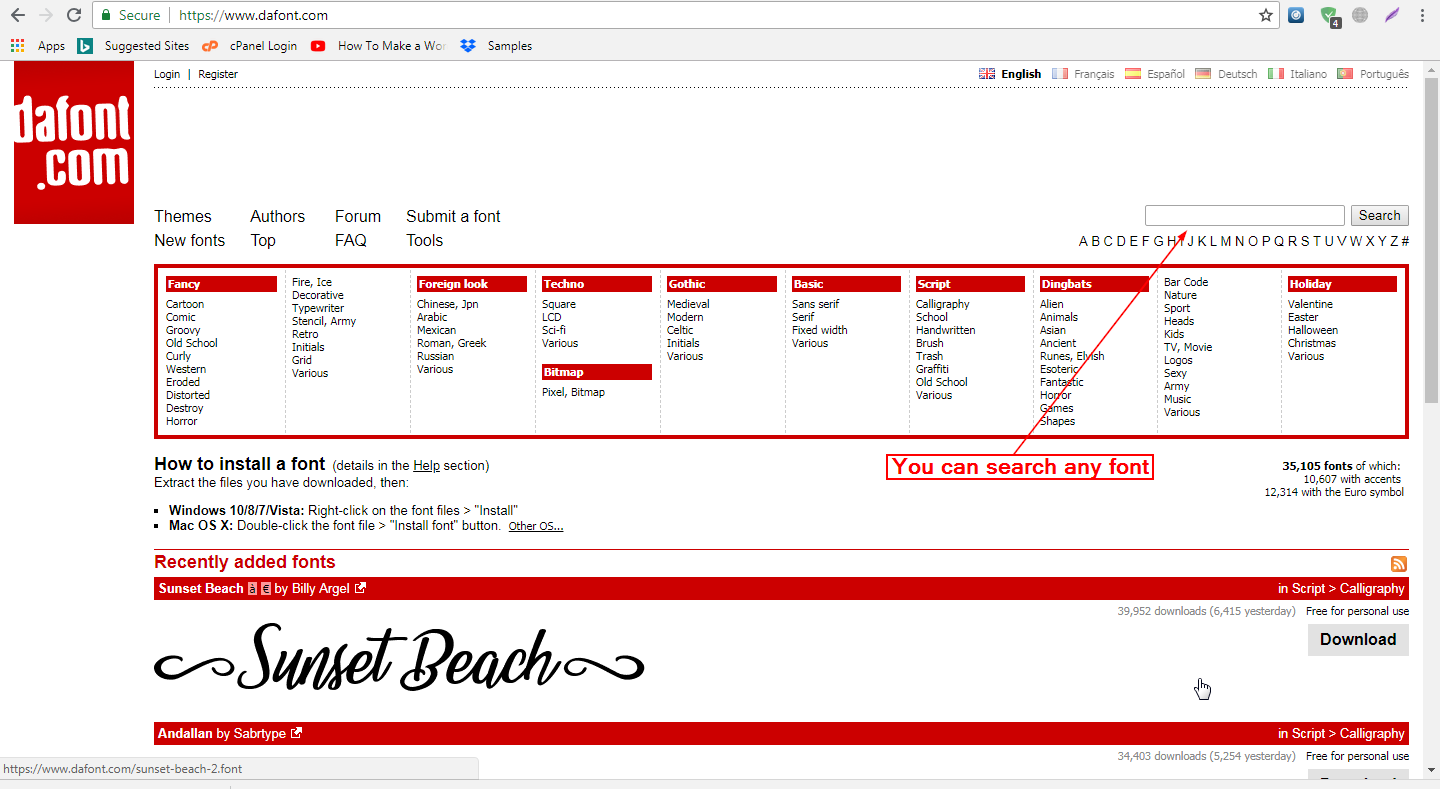This screenshot has width=1440, height=789.
Task: Open Billy Argel author page
Action: pyautogui.click(x=321, y=588)
